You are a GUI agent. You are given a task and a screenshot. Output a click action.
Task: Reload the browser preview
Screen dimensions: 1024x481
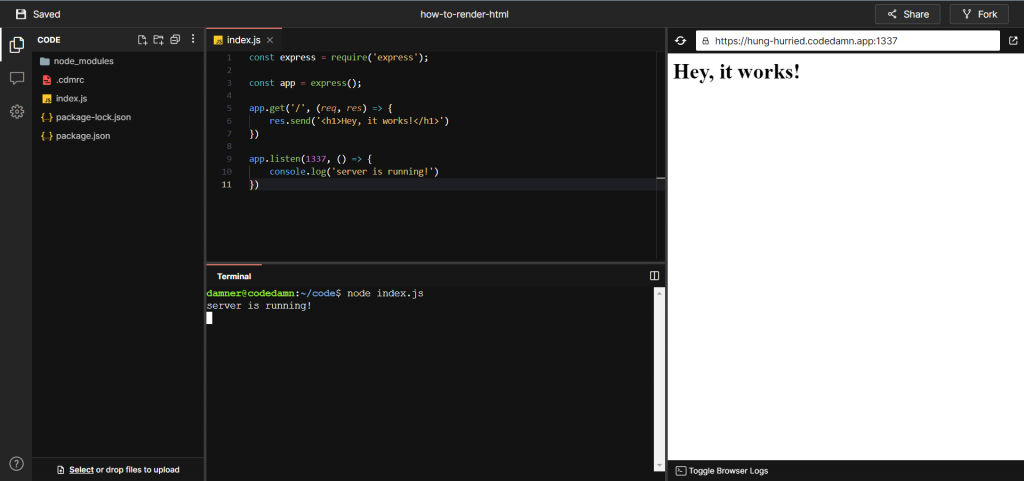680,40
